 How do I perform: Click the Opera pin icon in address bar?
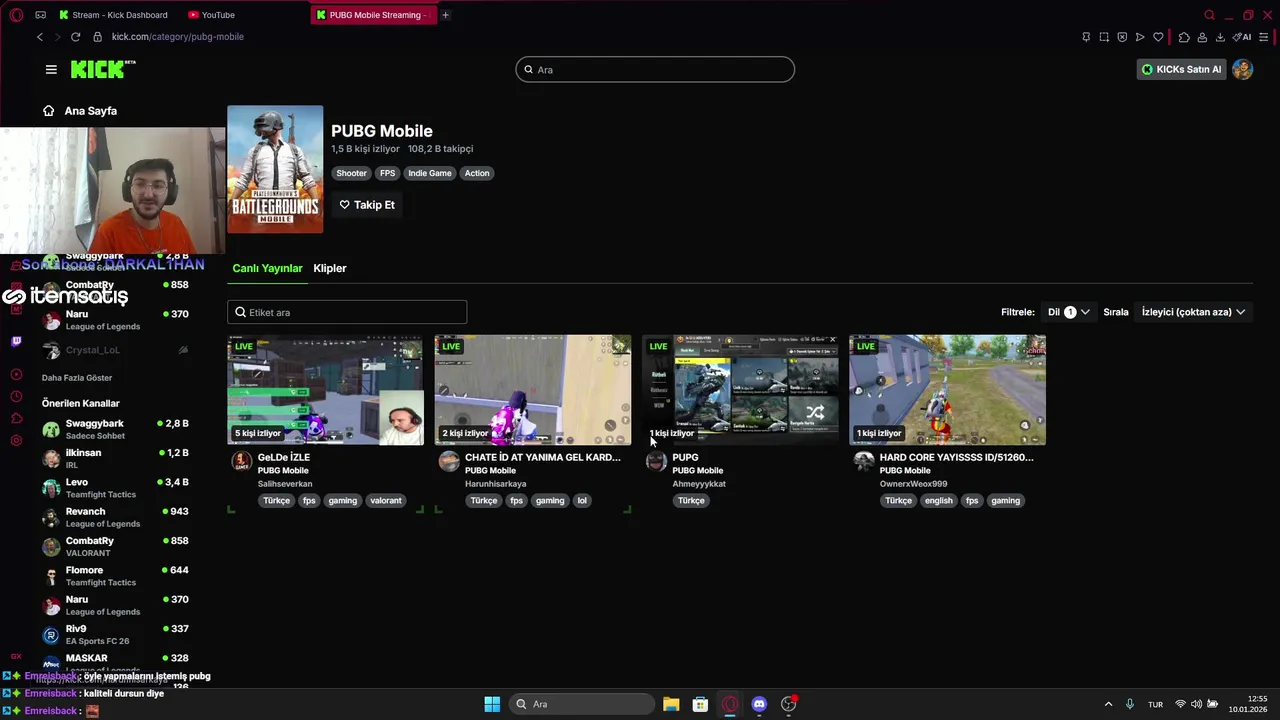point(1086,37)
